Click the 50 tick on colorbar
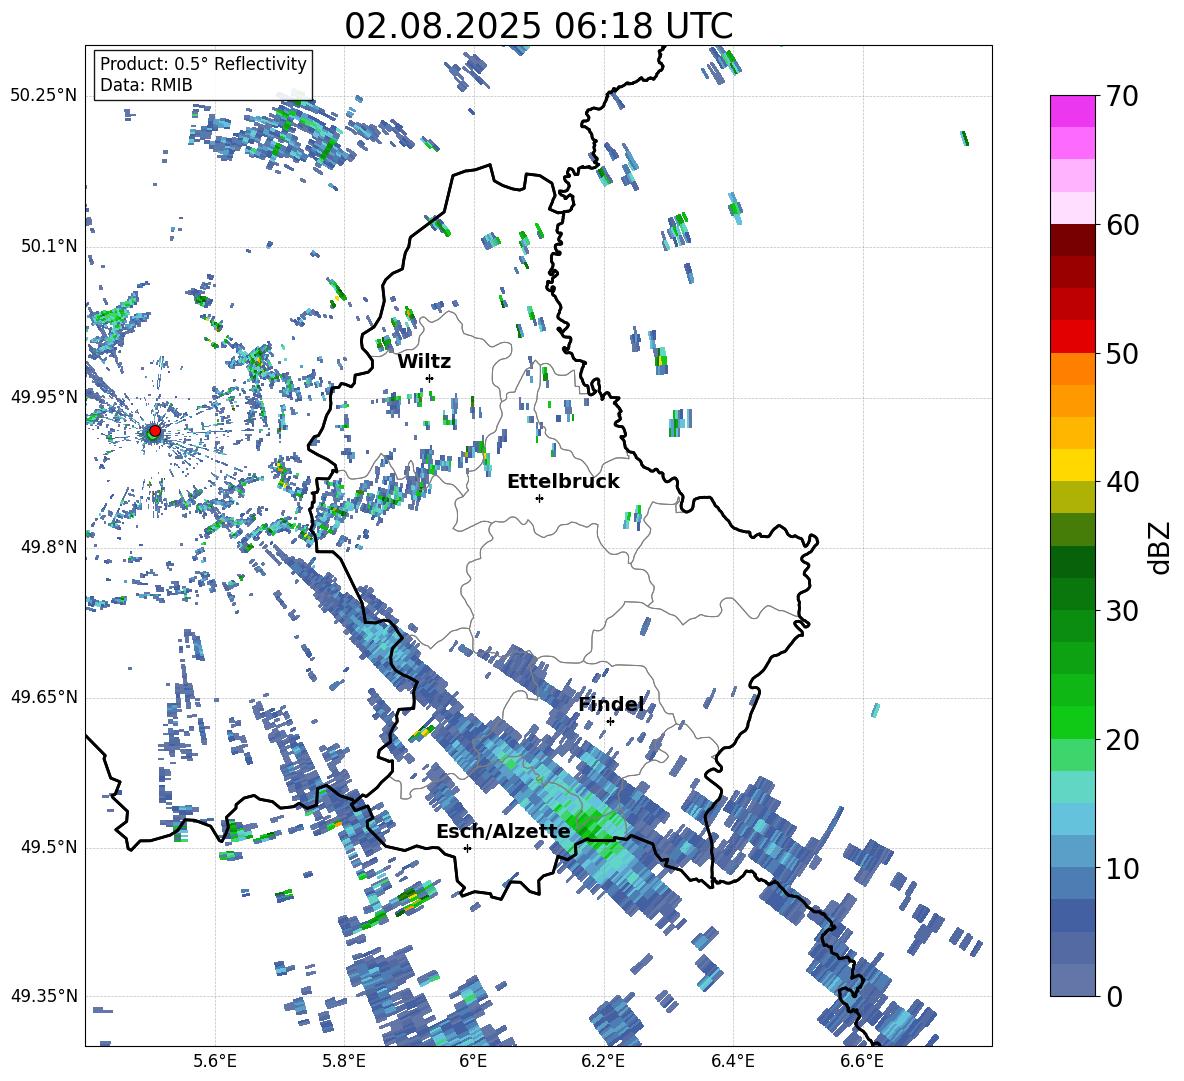Image resolution: width=1184 pixels, height=1081 pixels. point(1122,353)
